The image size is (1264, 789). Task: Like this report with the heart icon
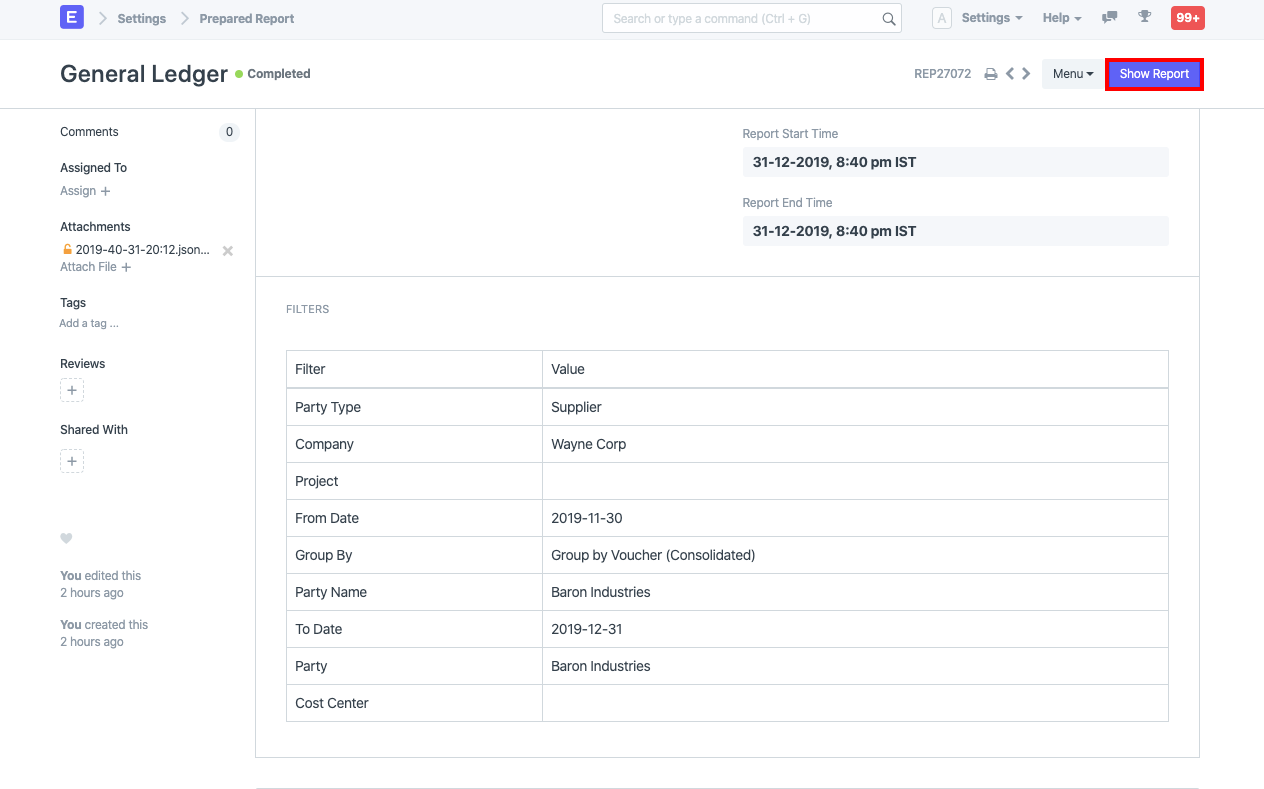click(x=66, y=538)
